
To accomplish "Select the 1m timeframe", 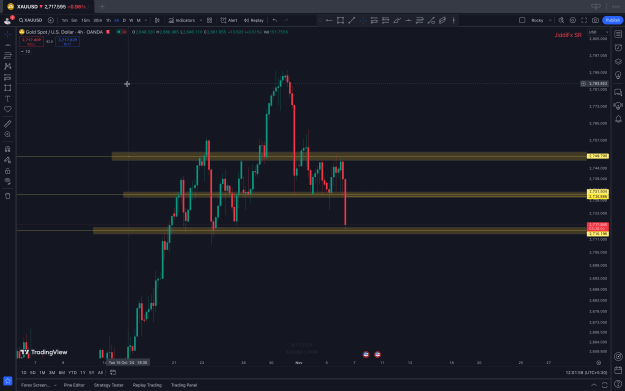I will tap(65, 20).
